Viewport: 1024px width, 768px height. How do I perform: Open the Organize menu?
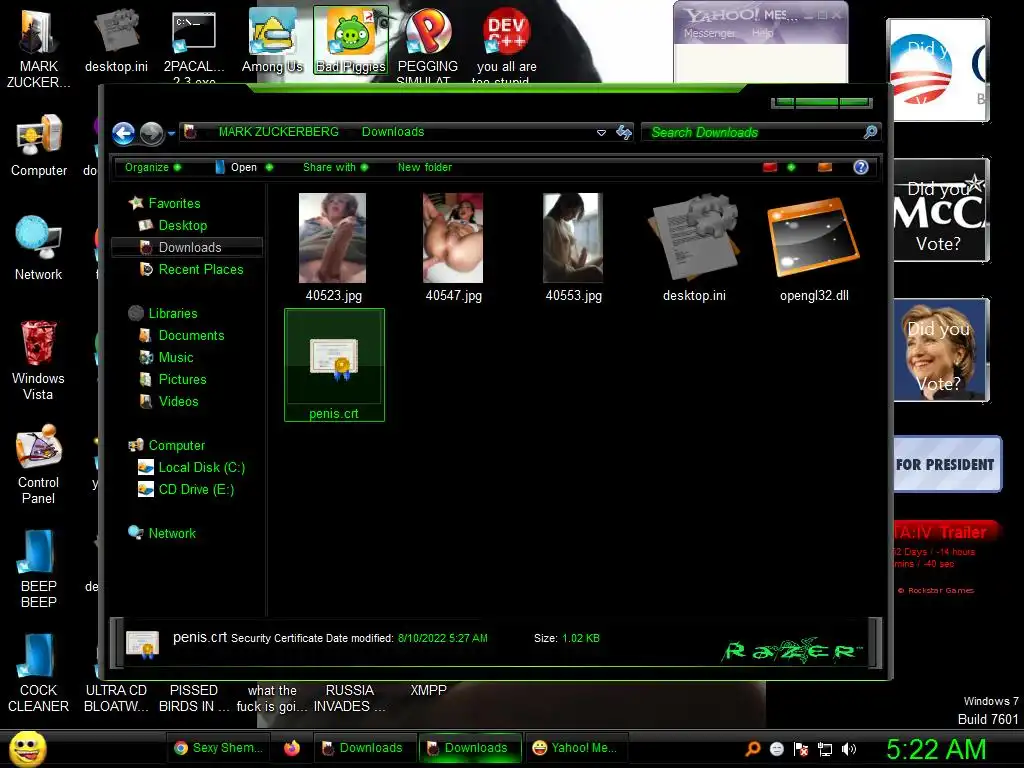153,167
